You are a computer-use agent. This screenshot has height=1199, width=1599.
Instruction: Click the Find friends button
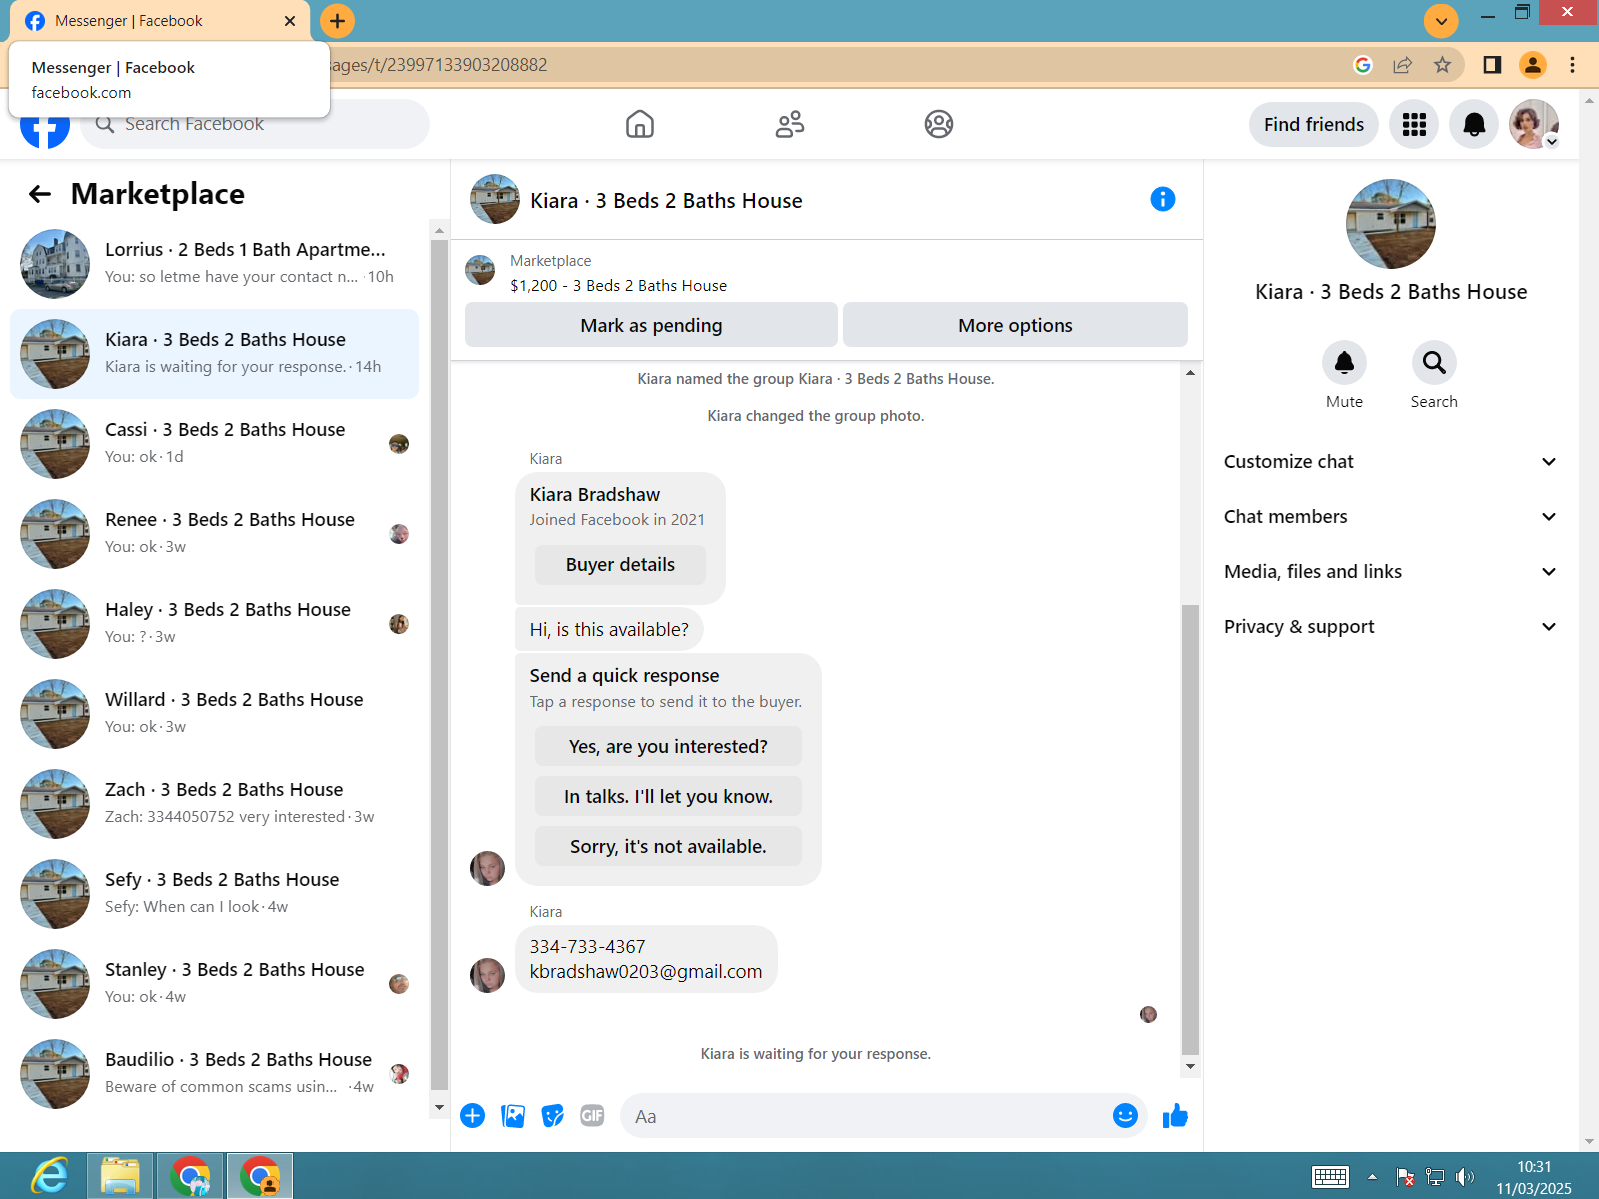click(1314, 124)
